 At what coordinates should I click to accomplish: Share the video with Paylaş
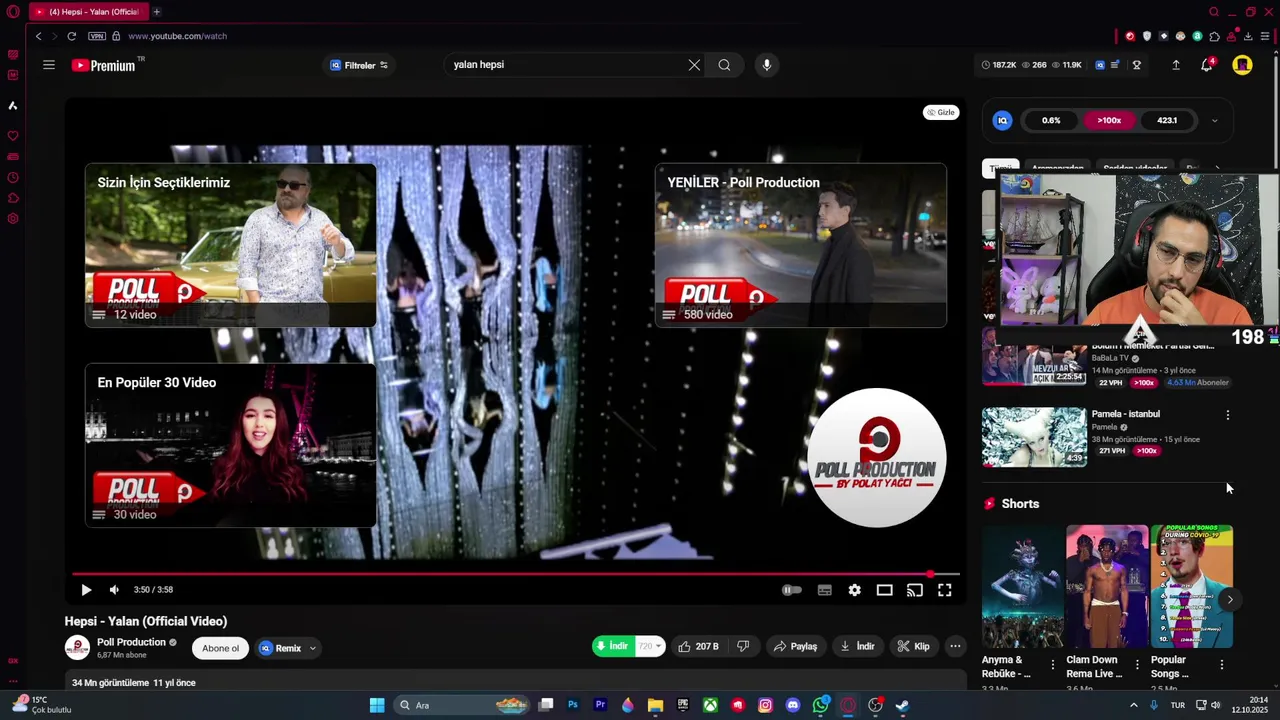(x=796, y=646)
